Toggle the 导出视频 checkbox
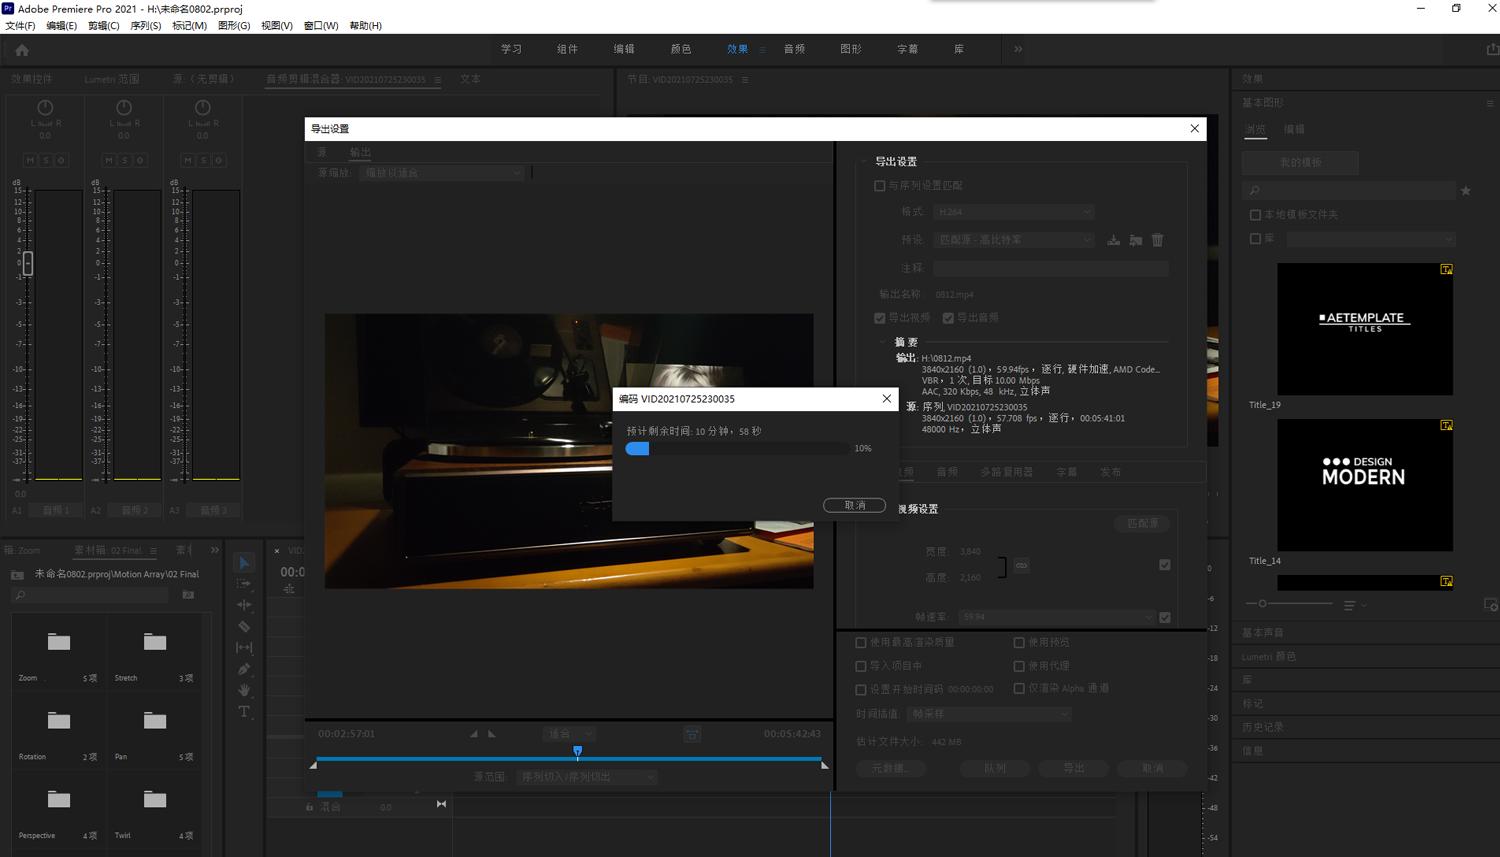Viewport: 1500px width, 857px height. pyautogui.click(x=880, y=318)
